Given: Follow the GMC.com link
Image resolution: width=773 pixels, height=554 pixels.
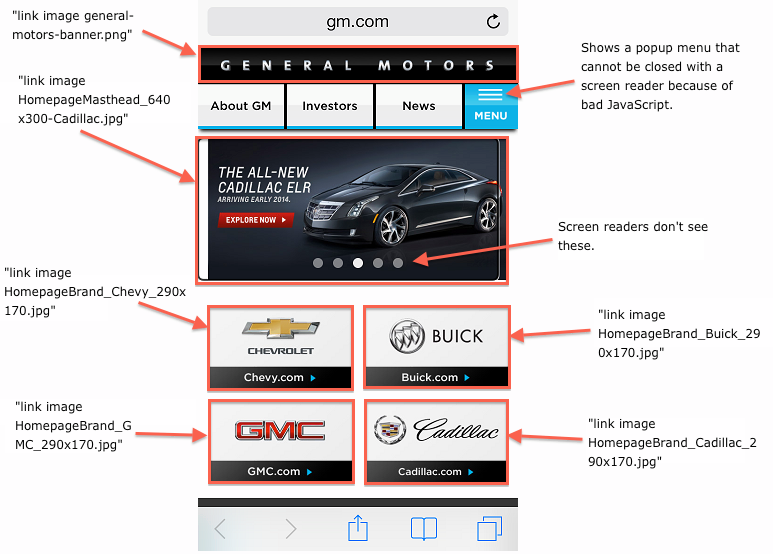Looking at the screenshot, I should (281, 472).
